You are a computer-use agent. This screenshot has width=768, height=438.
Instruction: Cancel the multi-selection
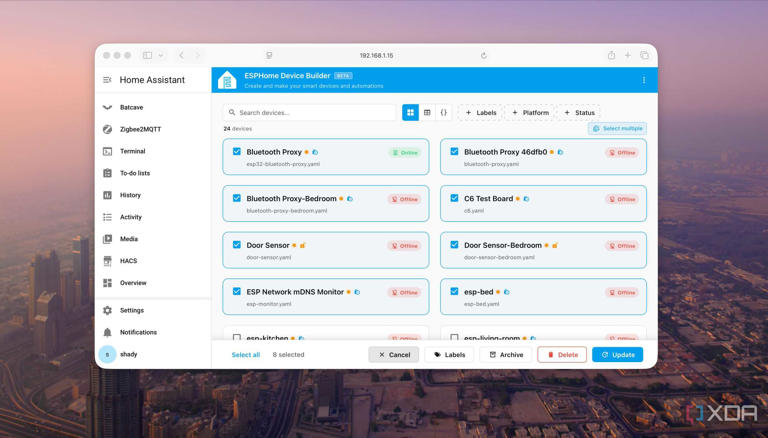[394, 355]
